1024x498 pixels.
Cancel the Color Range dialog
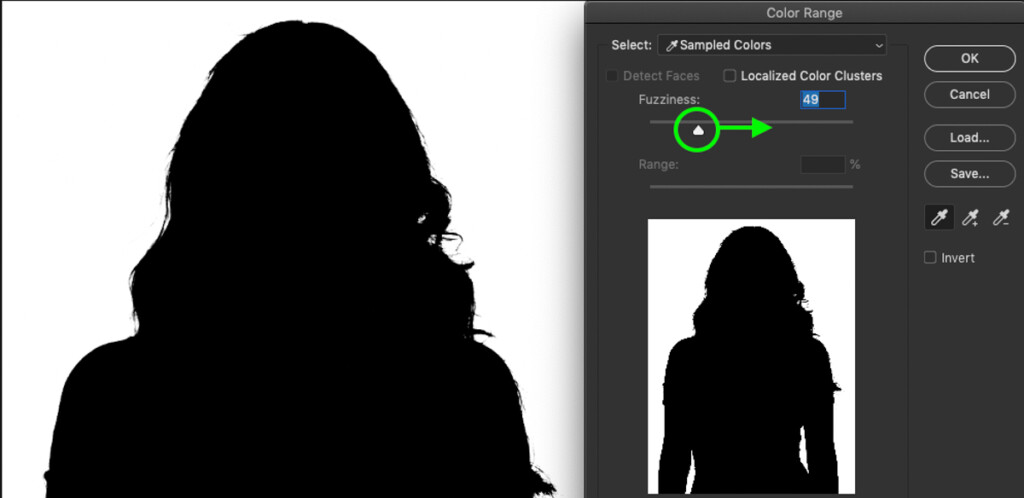(970, 95)
